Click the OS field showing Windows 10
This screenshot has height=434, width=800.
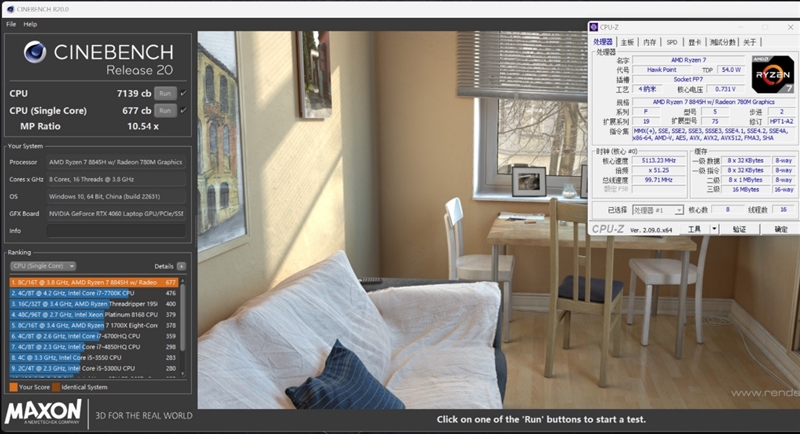116,196
